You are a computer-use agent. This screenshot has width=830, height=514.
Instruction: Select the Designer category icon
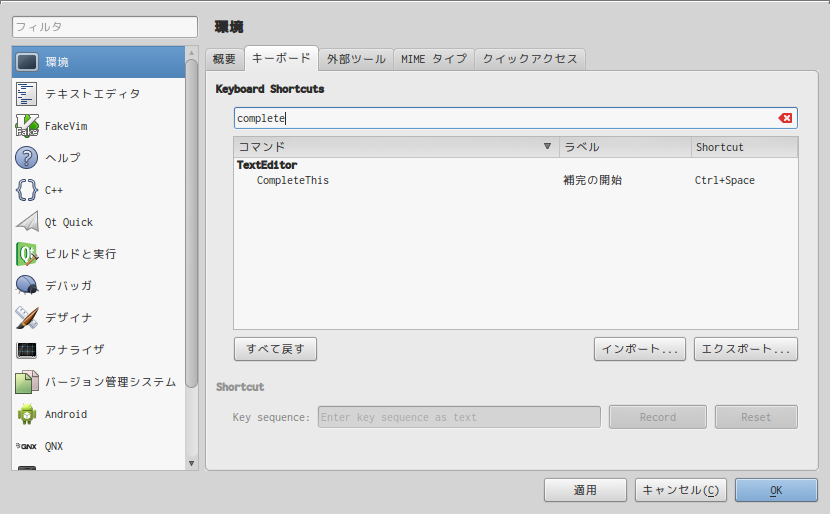(x=27, y=318)
